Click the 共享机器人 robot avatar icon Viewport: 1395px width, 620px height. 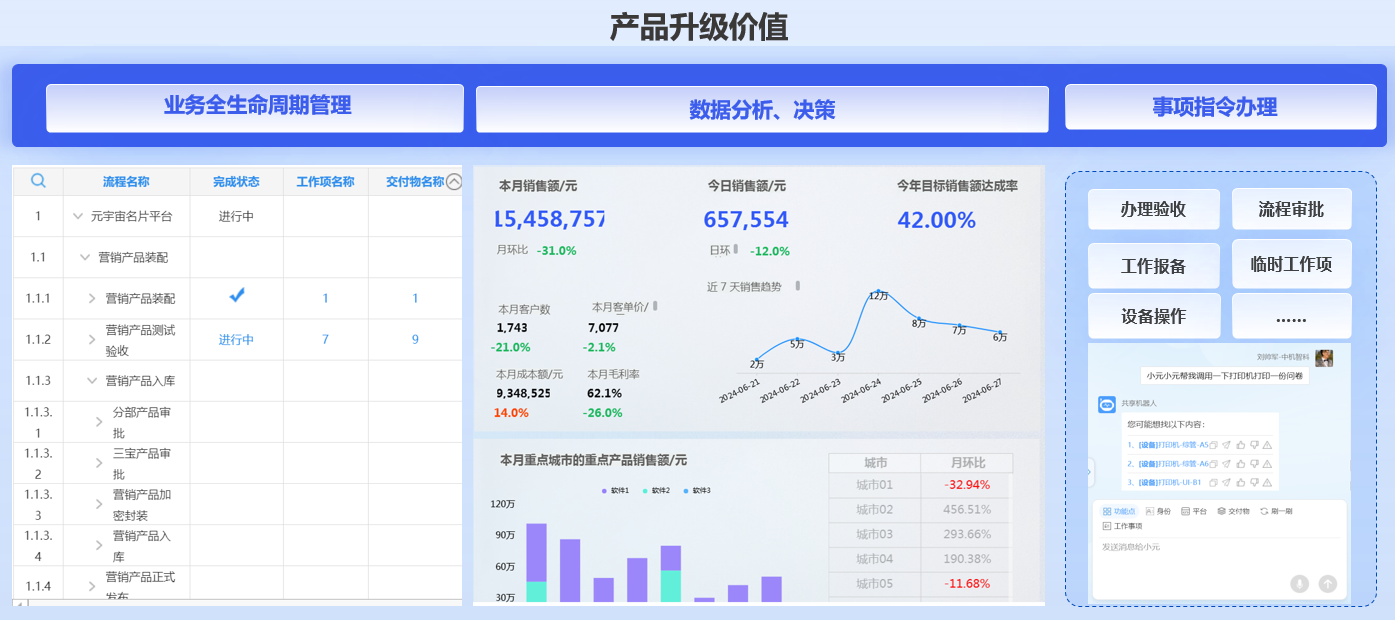(1107, 404)
